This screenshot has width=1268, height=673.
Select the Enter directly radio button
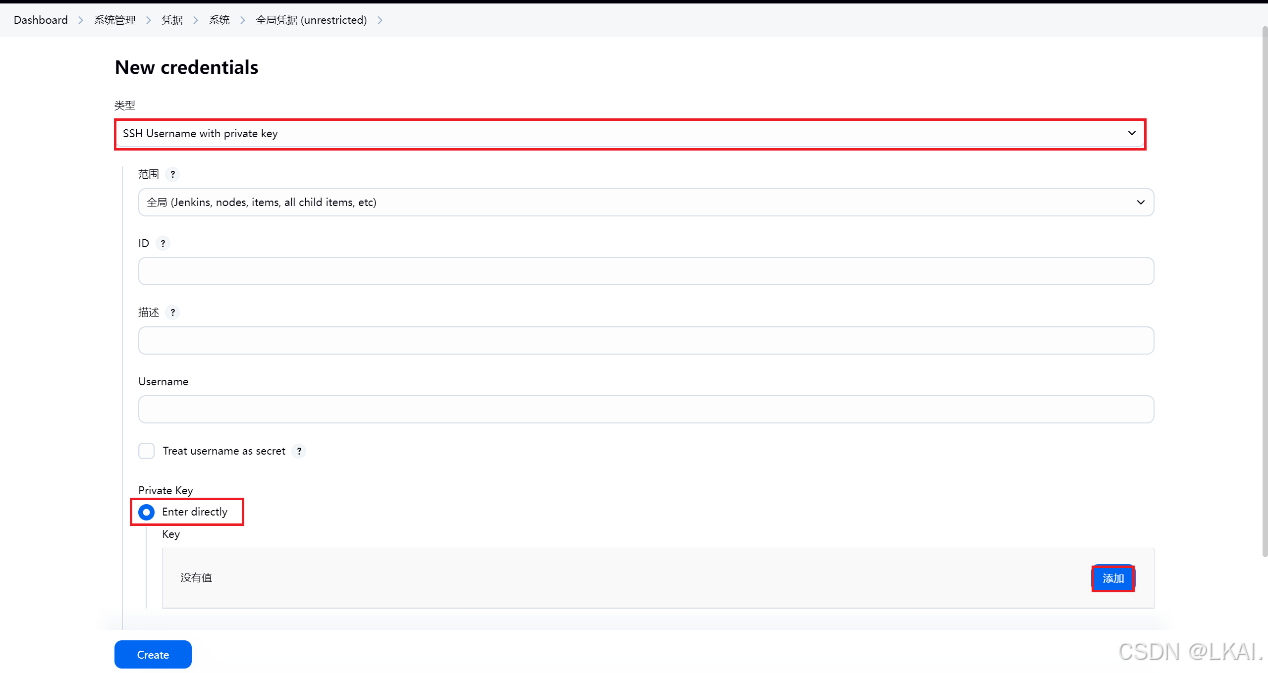pyautogui.click(x=146, y=511)
